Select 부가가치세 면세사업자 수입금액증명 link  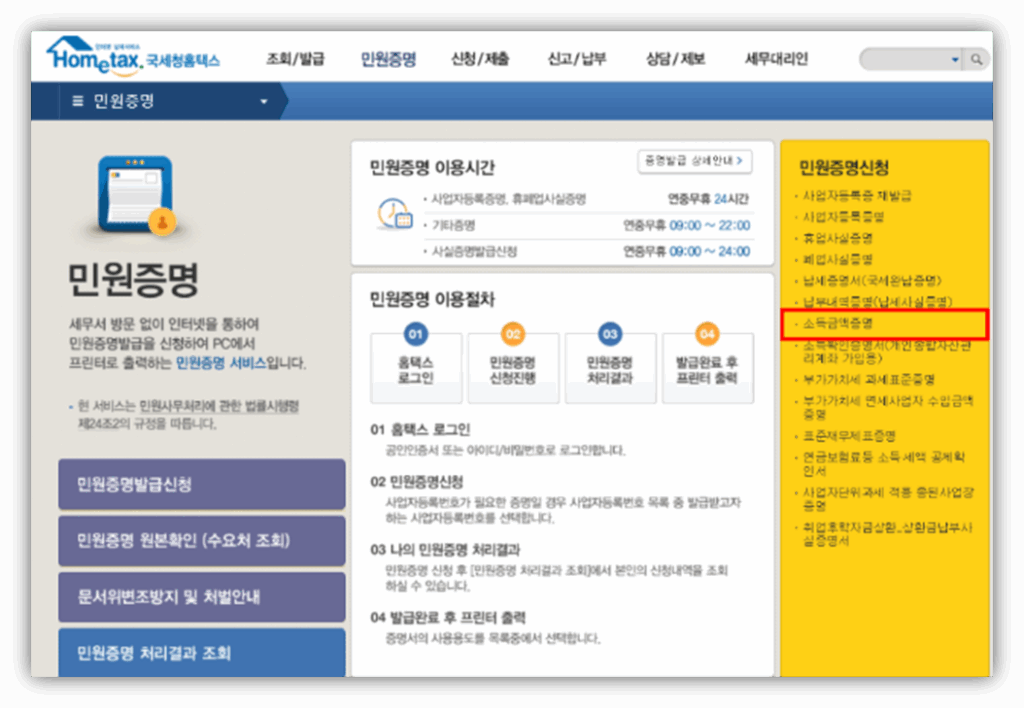(888, 407)
